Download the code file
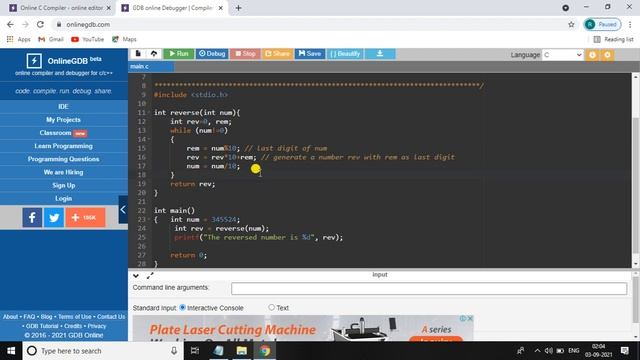The height and width of the screenshot is (360, 640). 380,53
